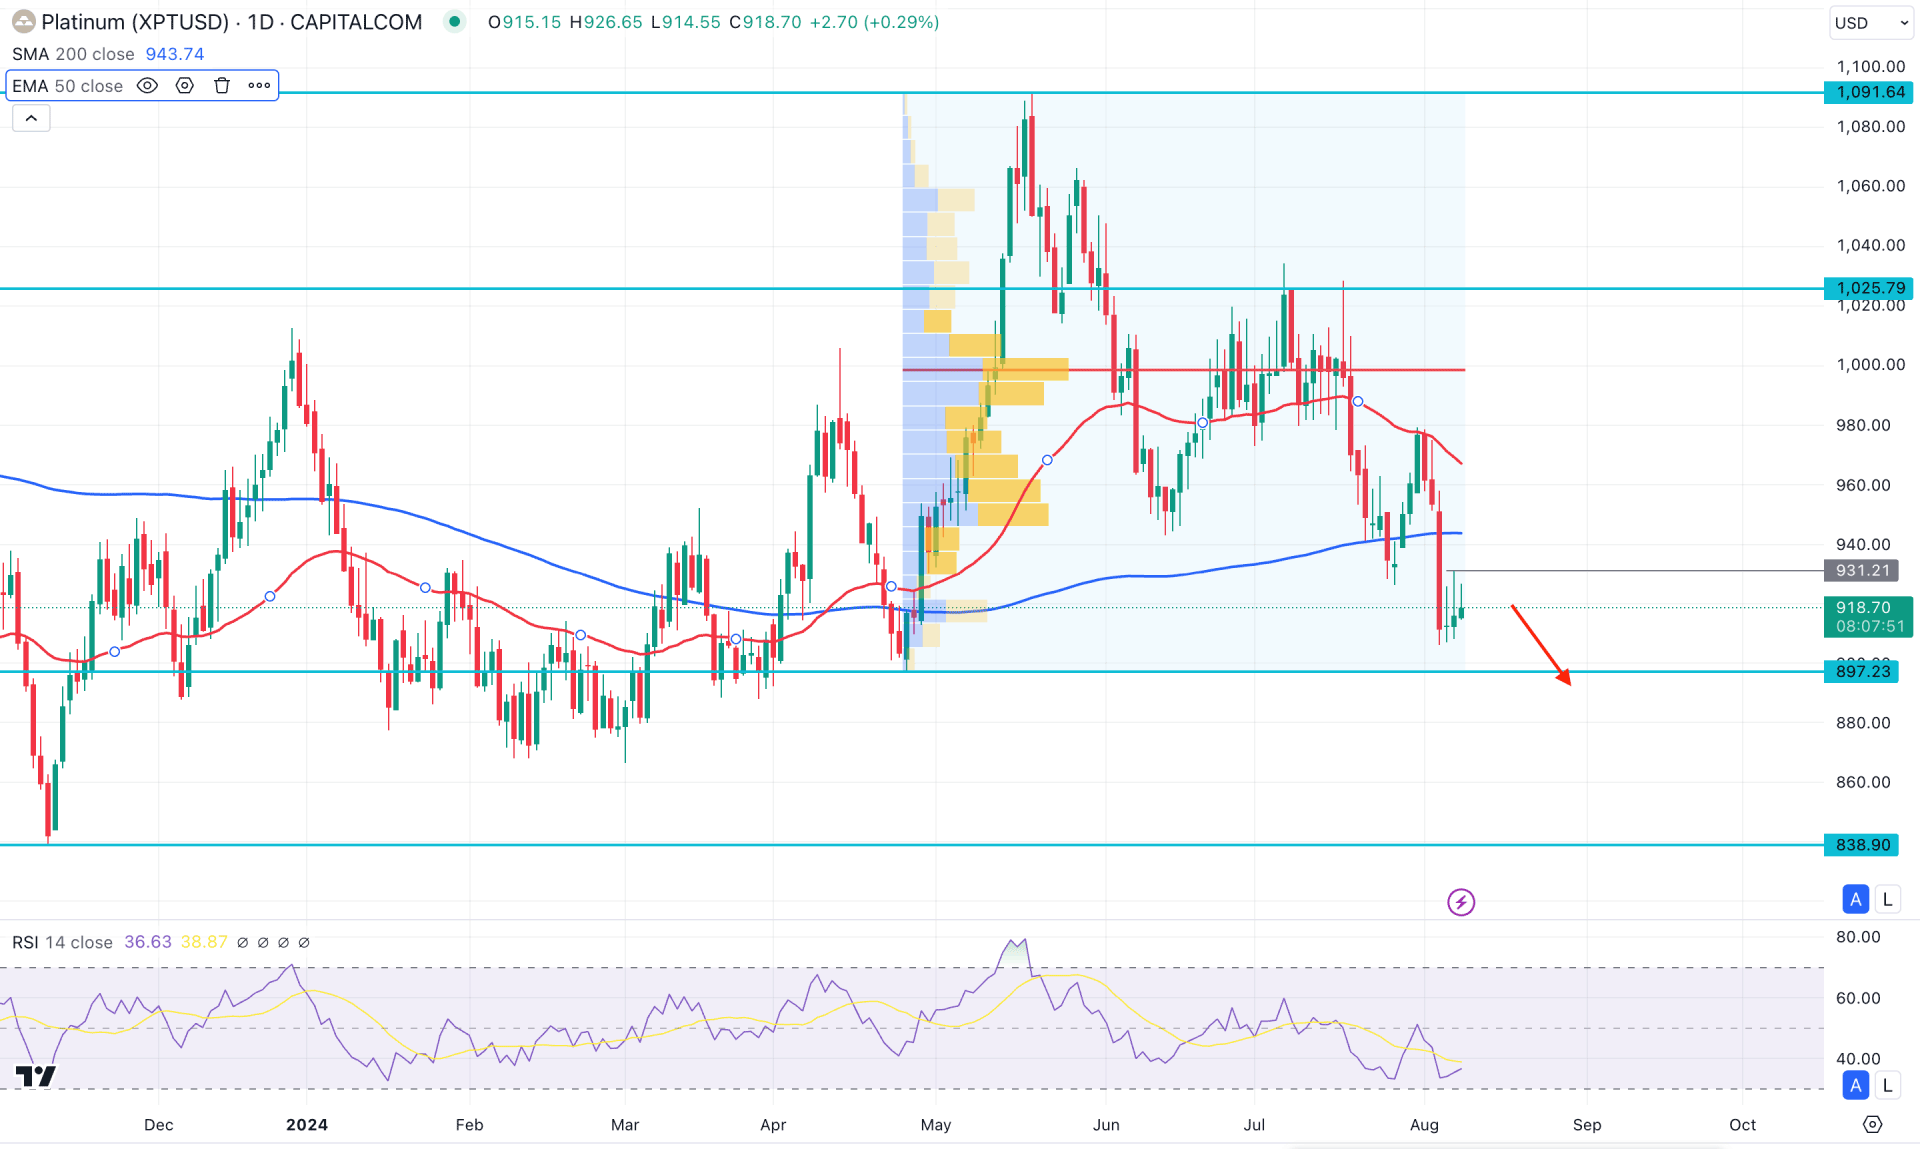The height and width of the screenshot is (1149, 1920).
Task: Click the 2024 label on time axis
Action: coord(307,1125)
